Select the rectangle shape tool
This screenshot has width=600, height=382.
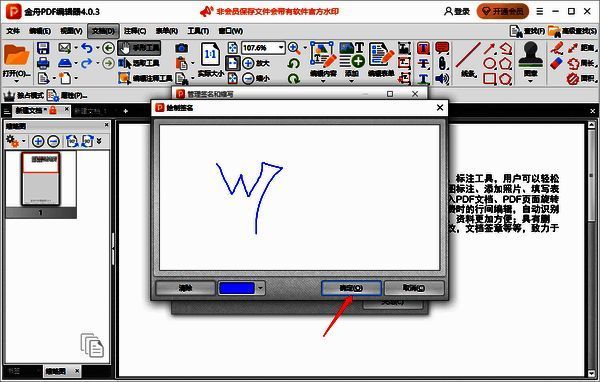pos(489,79)
